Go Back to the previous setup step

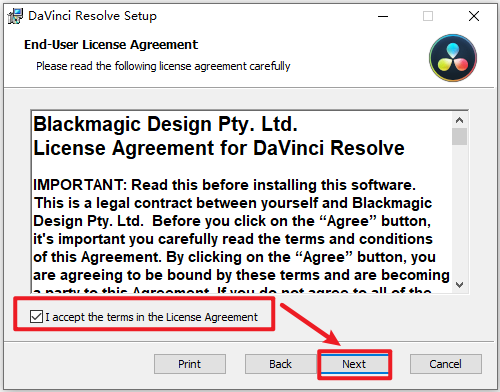[x=280, y=364]
